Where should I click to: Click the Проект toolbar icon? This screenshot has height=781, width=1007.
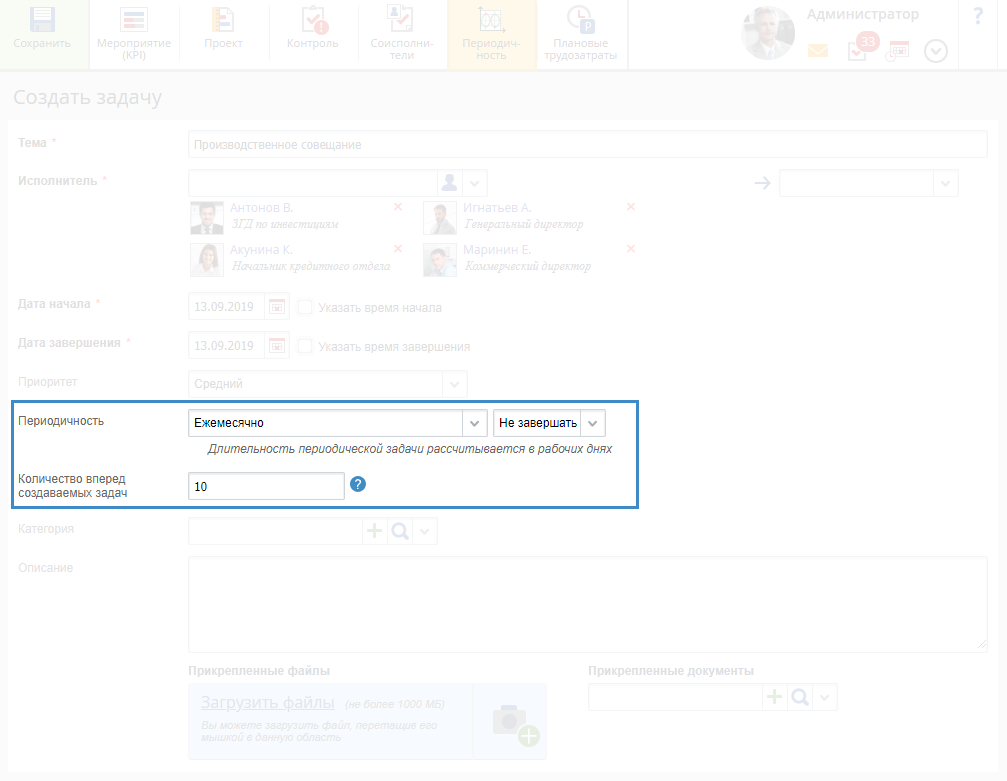(223, 20)
